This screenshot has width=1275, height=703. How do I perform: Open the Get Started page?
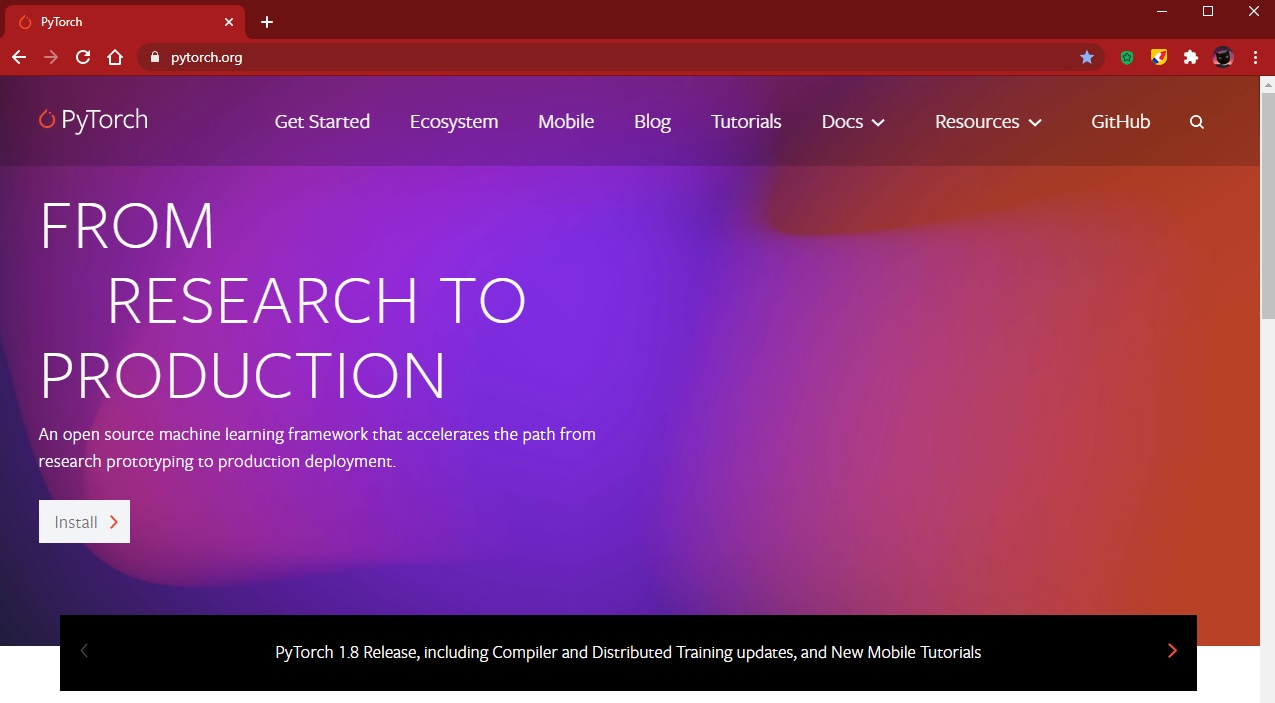coord(322,122)
